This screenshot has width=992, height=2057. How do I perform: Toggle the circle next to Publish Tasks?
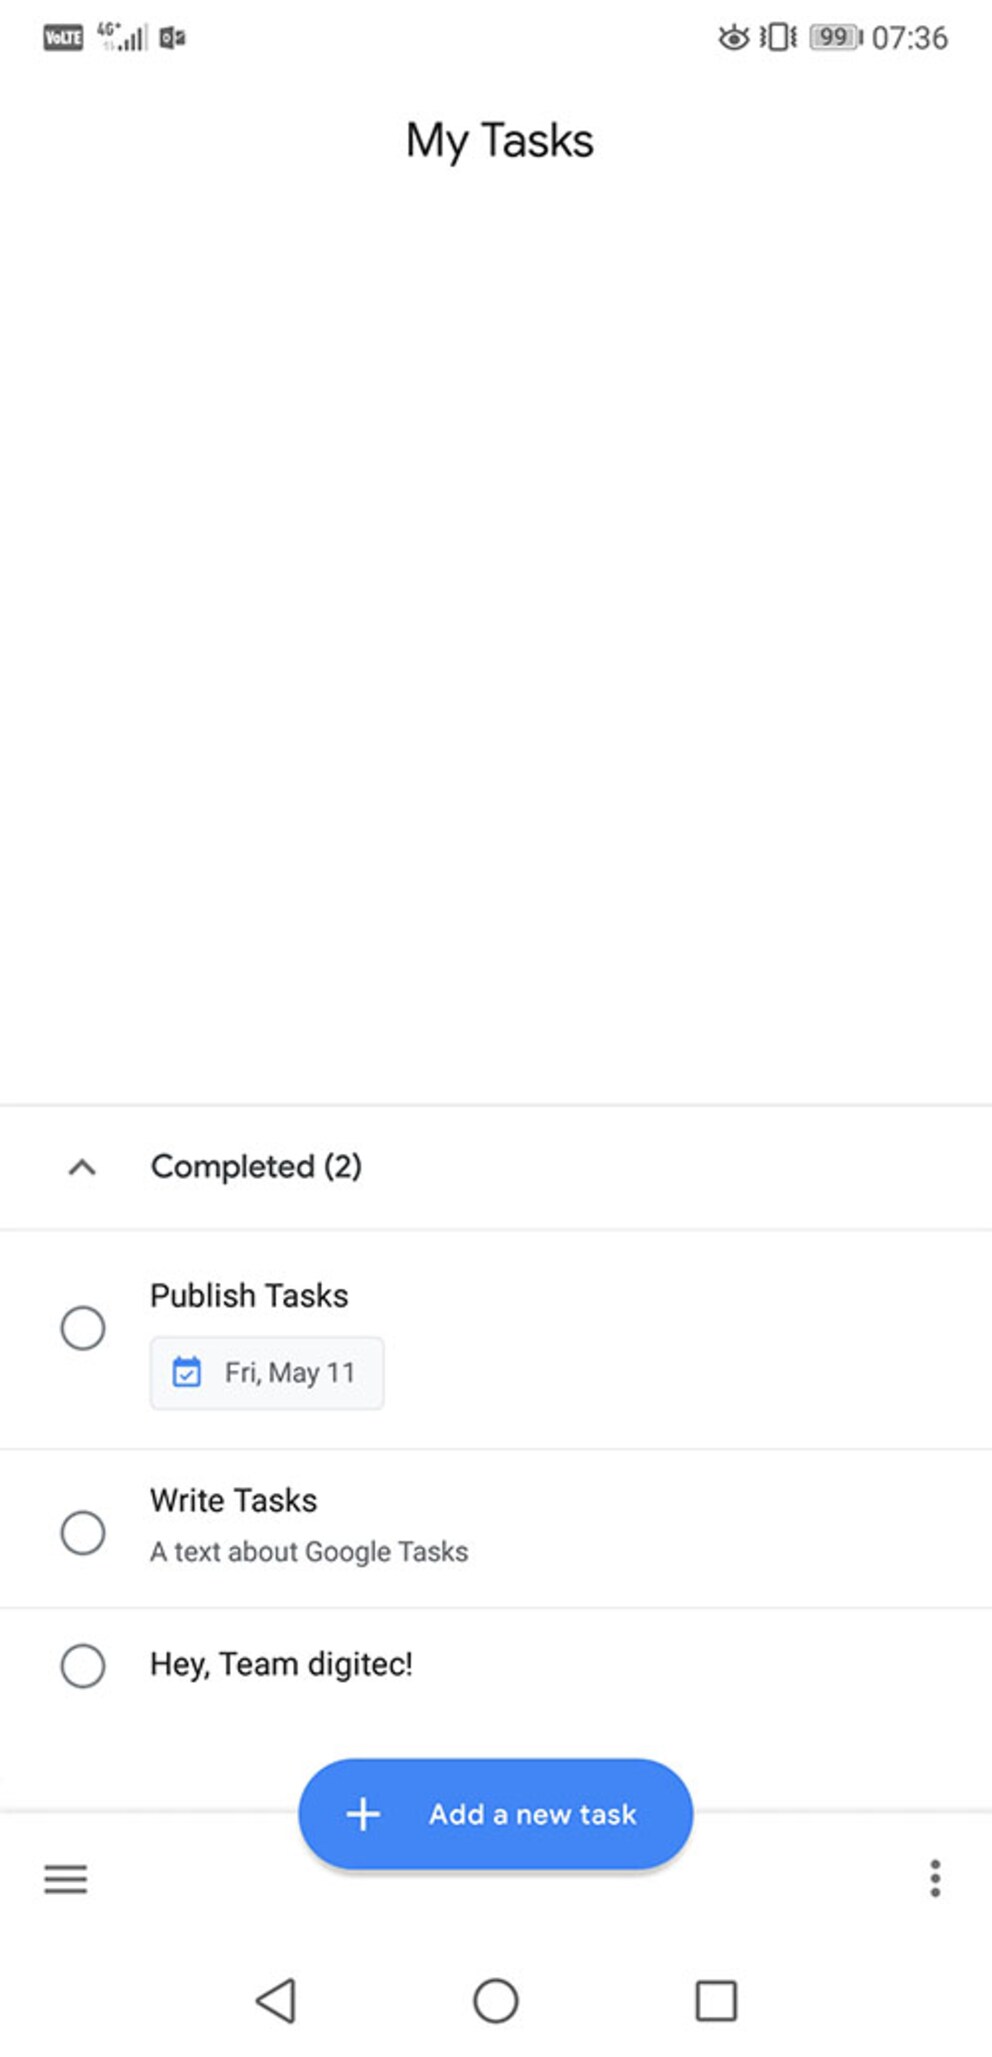tap(83, 1327)
